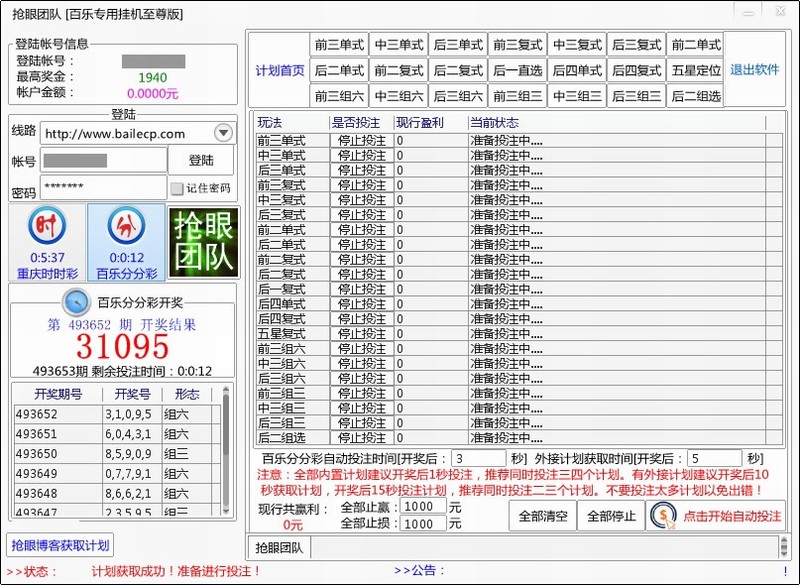Select the 抢眼团队 tab at bottom
The width and height of the screenshot is (800, 585).
click(279, 547)
